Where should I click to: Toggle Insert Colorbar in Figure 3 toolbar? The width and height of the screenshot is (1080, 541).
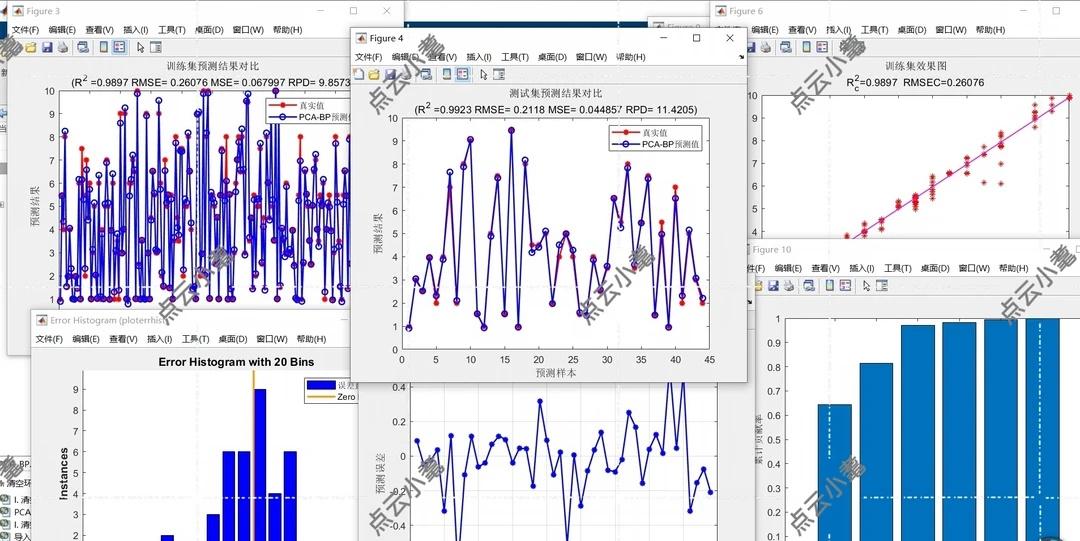point(104,47)
